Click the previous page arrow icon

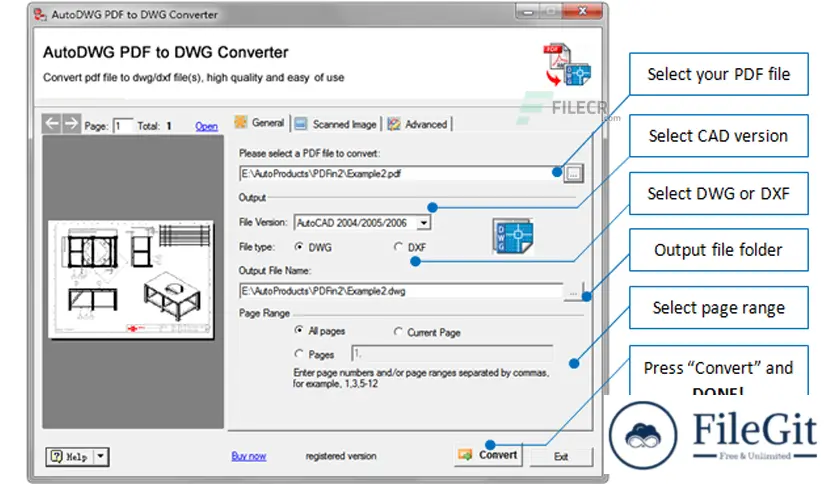click(x=52, y=124)
